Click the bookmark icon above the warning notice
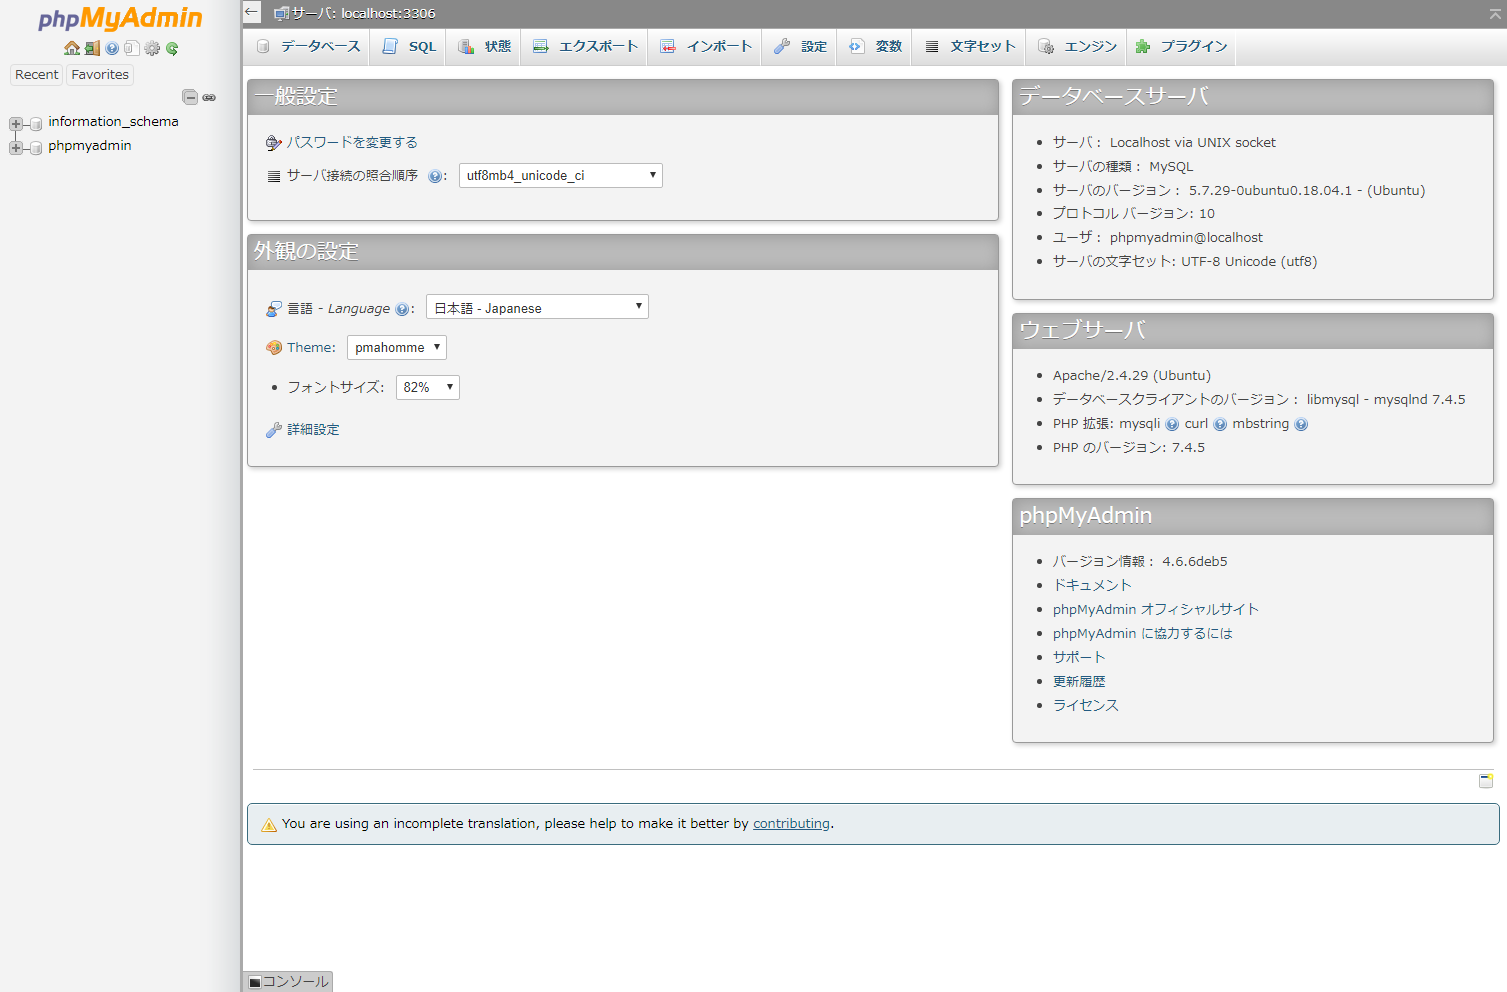Image resolution: width=1507 pixels, height=992 pixels. (1486, 781)
